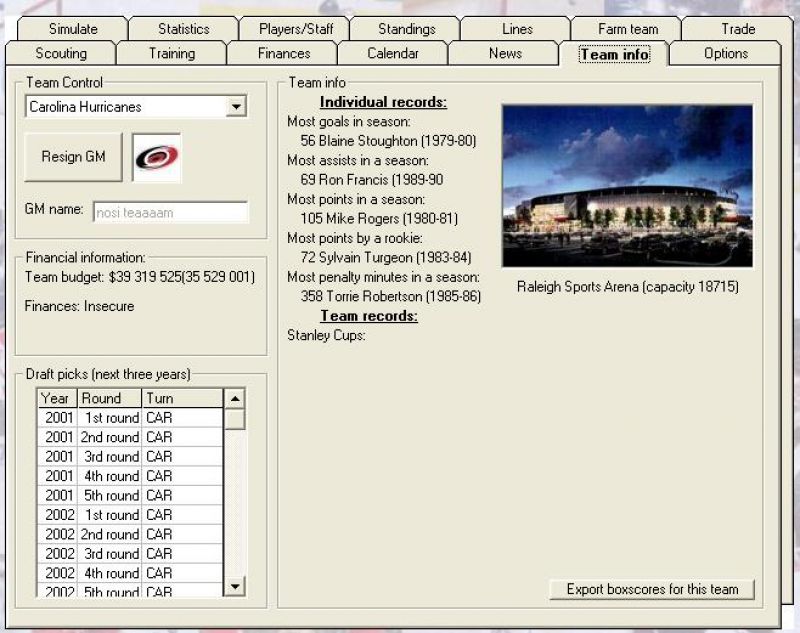Click the 'Finances: Insecure' text
The image size is (800, 633).
[80, 306]
